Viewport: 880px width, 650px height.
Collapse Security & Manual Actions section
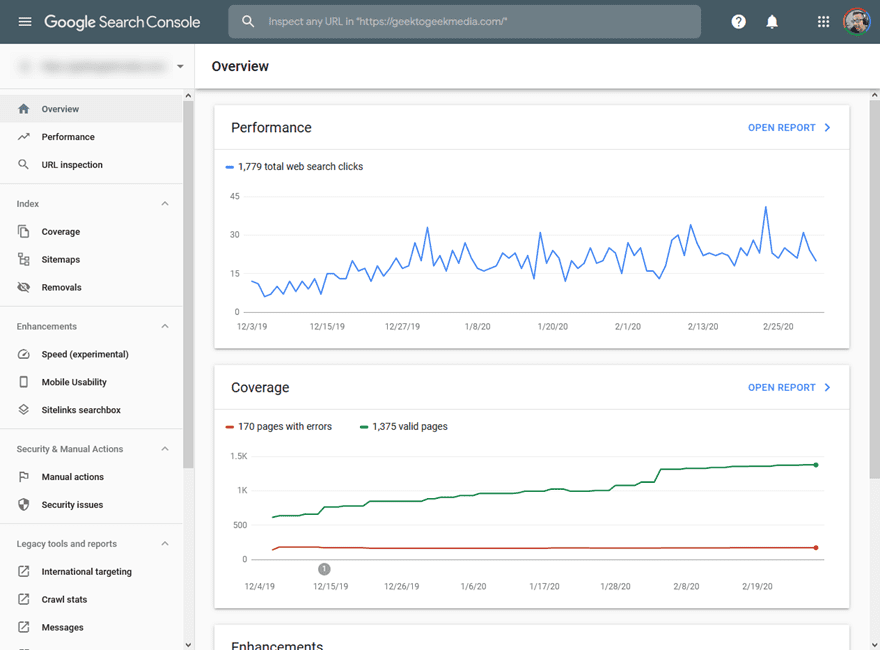(x=165, y=450)
